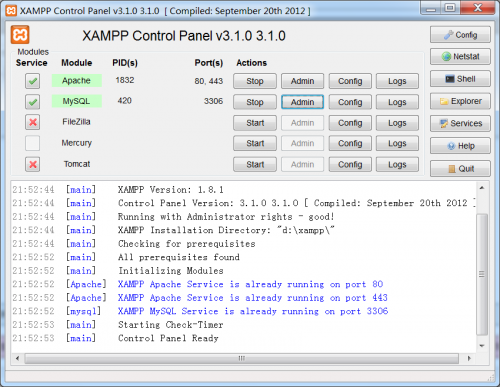Toggle the Apache service checkbox
This screenshot has height=387, width=500.
pos(32,81)
